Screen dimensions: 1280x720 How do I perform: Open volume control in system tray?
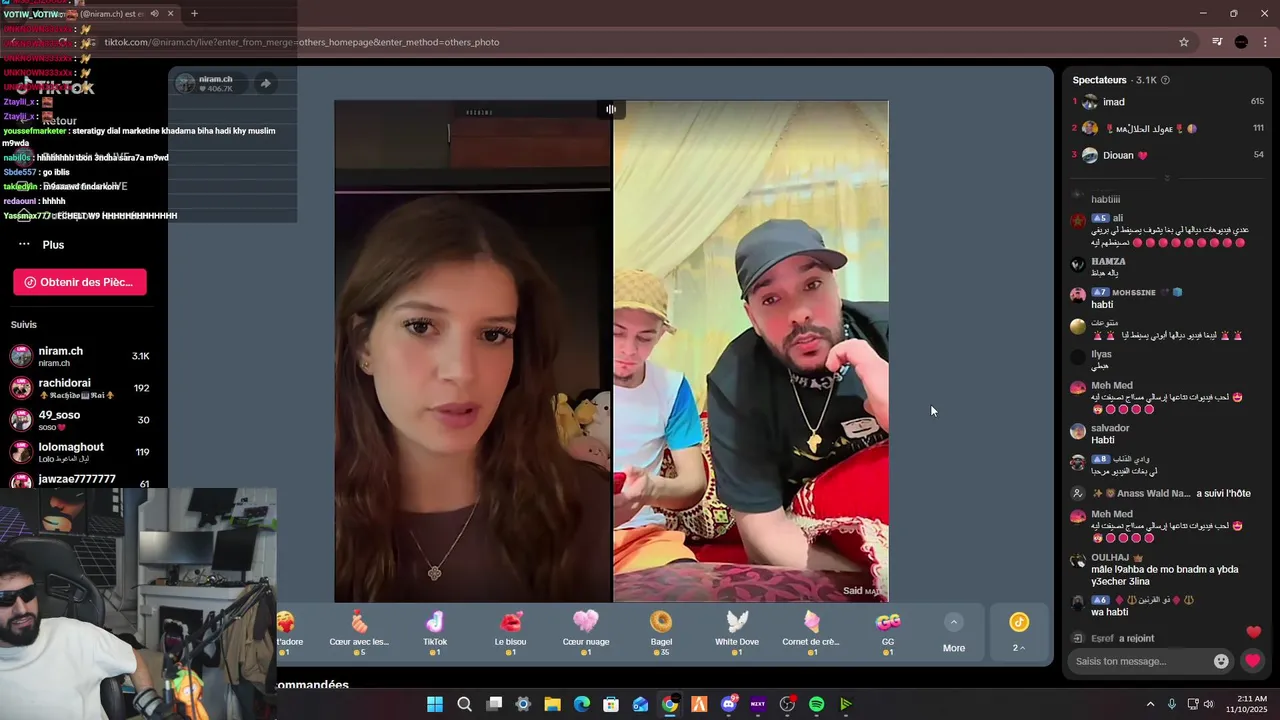pos(1209,704)
